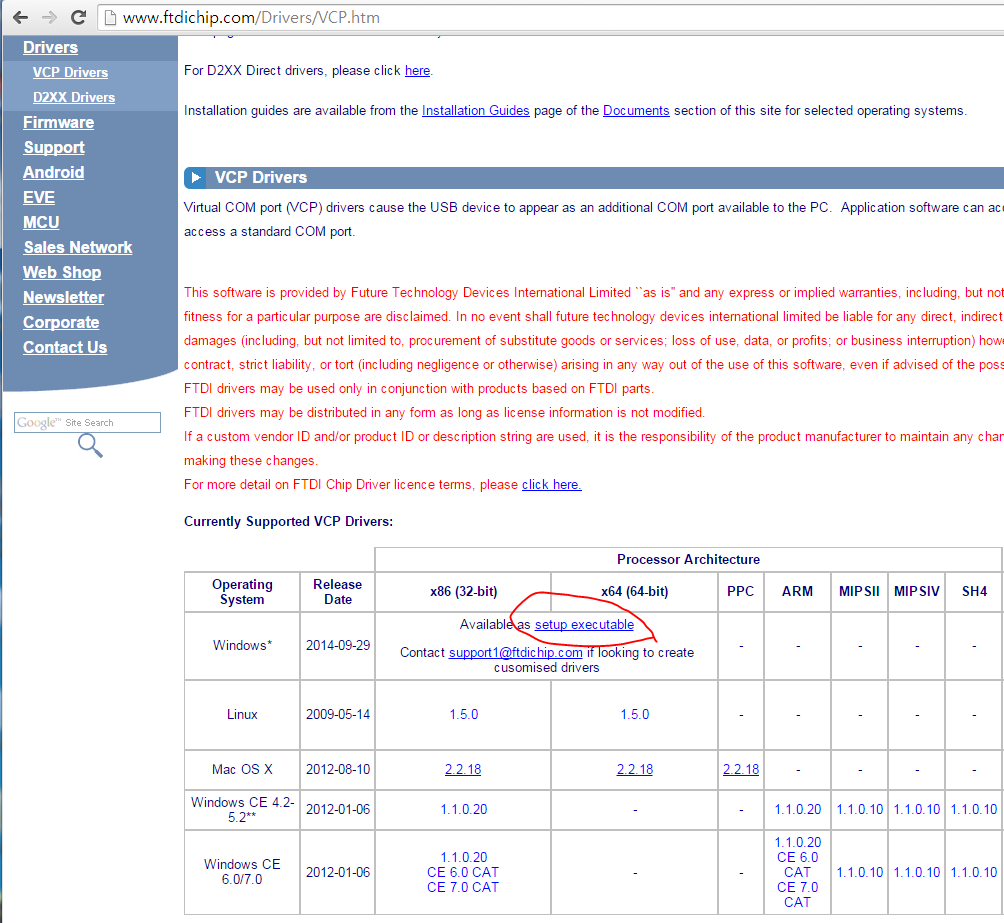
Task: Select the 'x64 (64-bit)' column header
Action: (635, 591)
